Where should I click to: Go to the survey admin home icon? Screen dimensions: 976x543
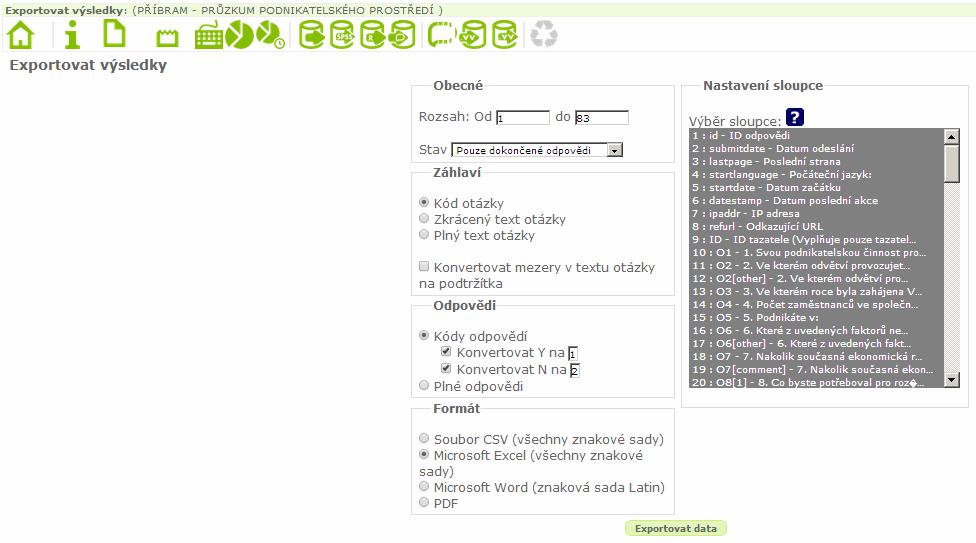[21, 34]
